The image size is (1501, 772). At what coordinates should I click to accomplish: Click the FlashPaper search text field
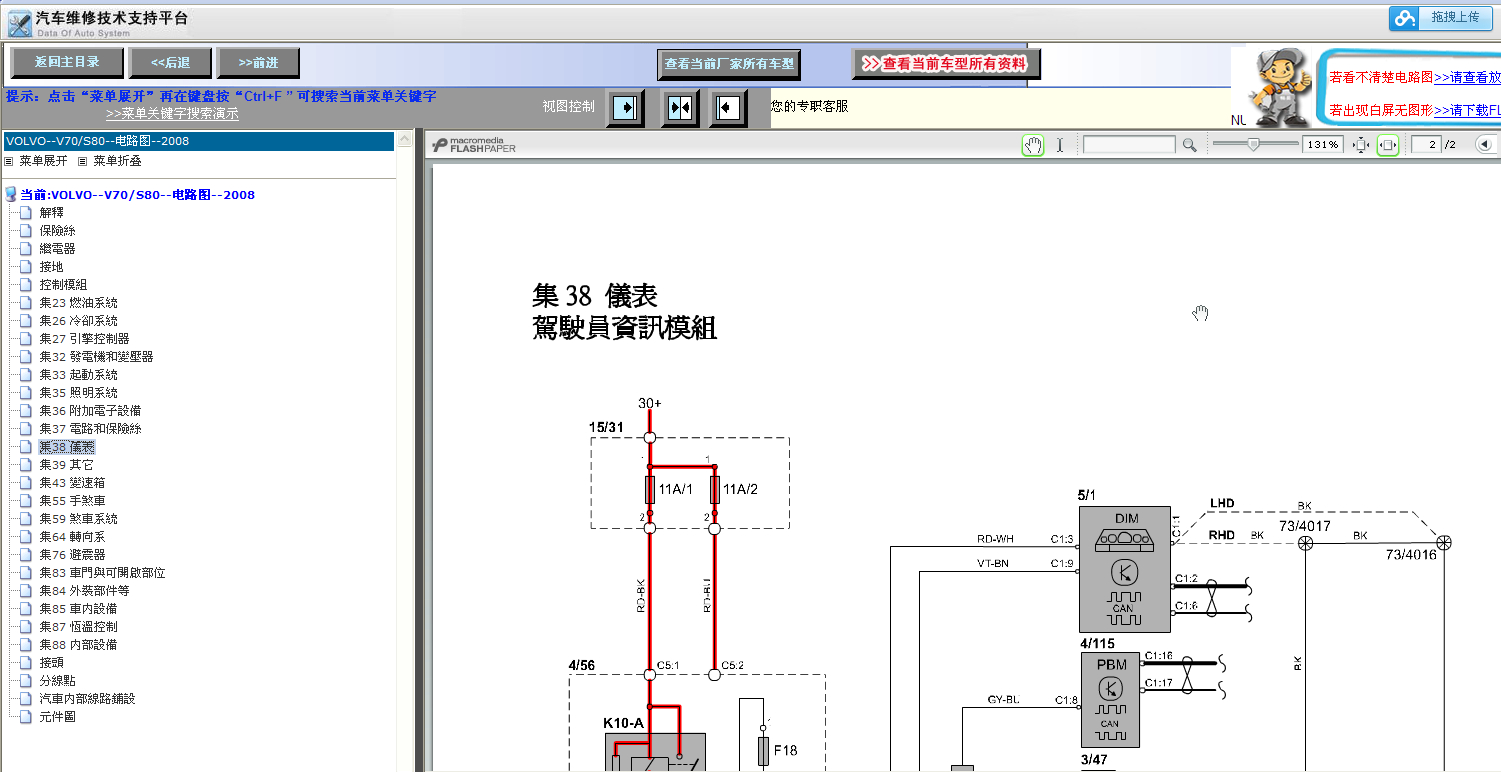tap(1129, 145)
